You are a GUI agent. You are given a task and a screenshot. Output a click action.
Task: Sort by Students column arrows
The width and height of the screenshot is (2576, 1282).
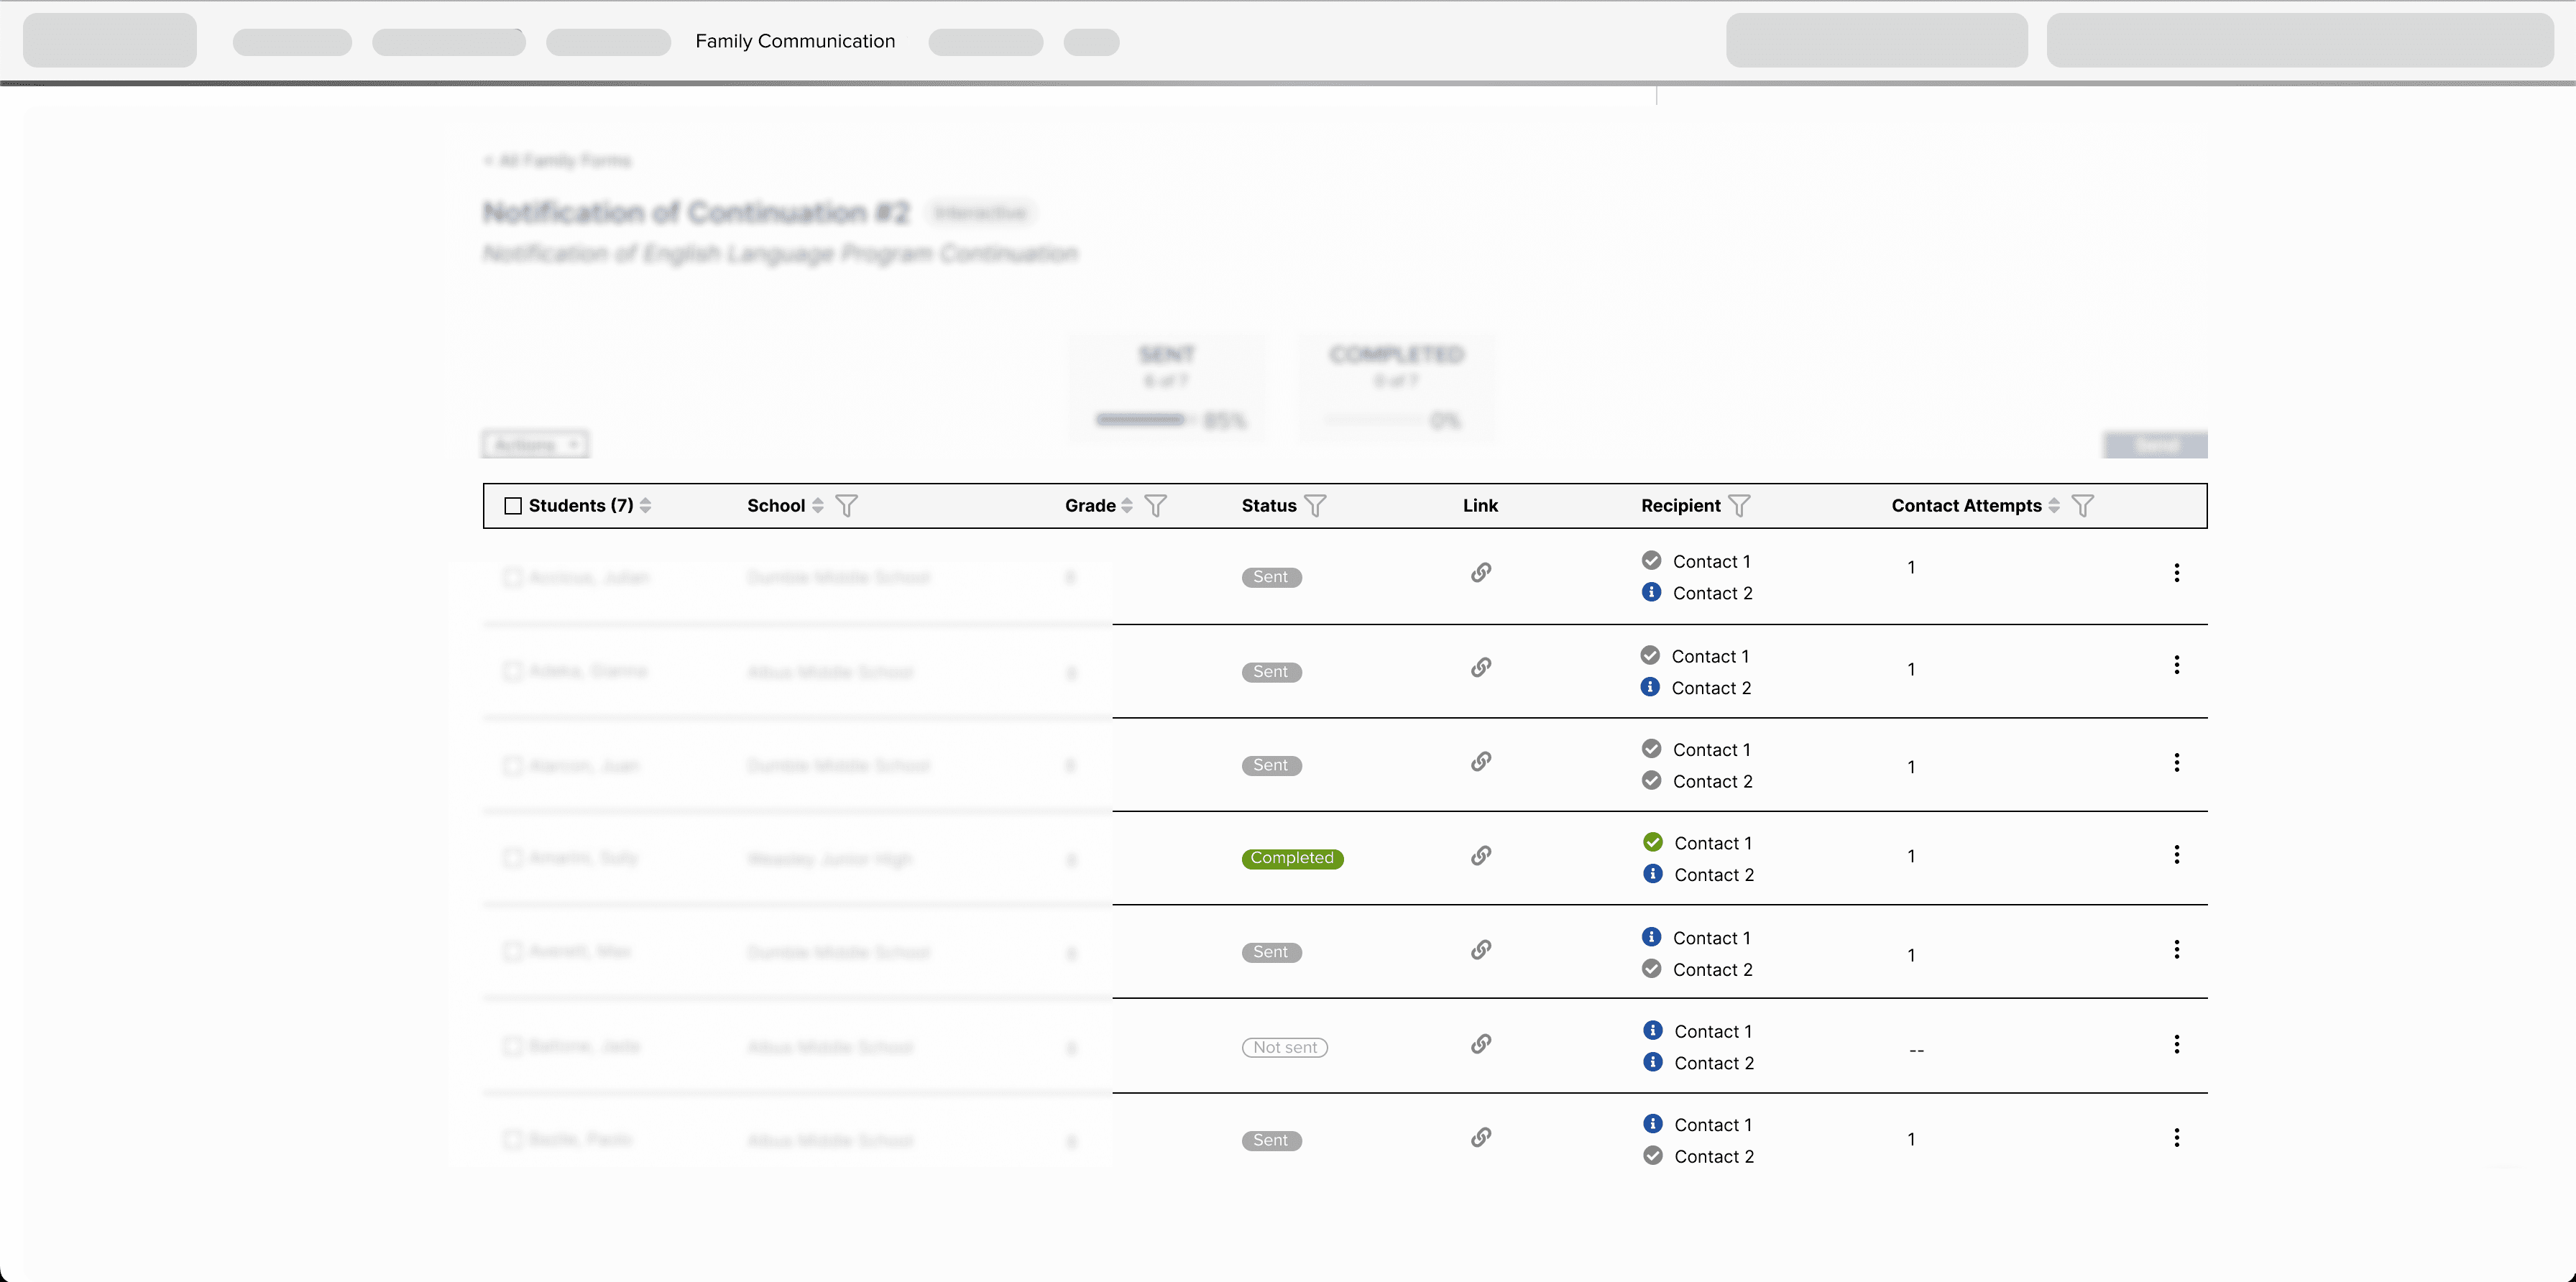pyautogui.click(x=646, y=506)
